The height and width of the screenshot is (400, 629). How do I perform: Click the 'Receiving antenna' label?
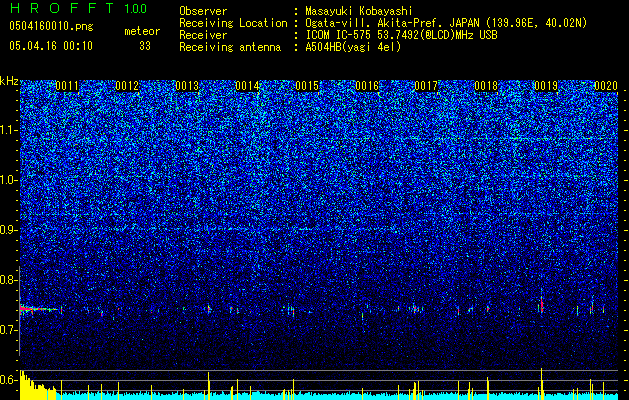pos(230,47)
